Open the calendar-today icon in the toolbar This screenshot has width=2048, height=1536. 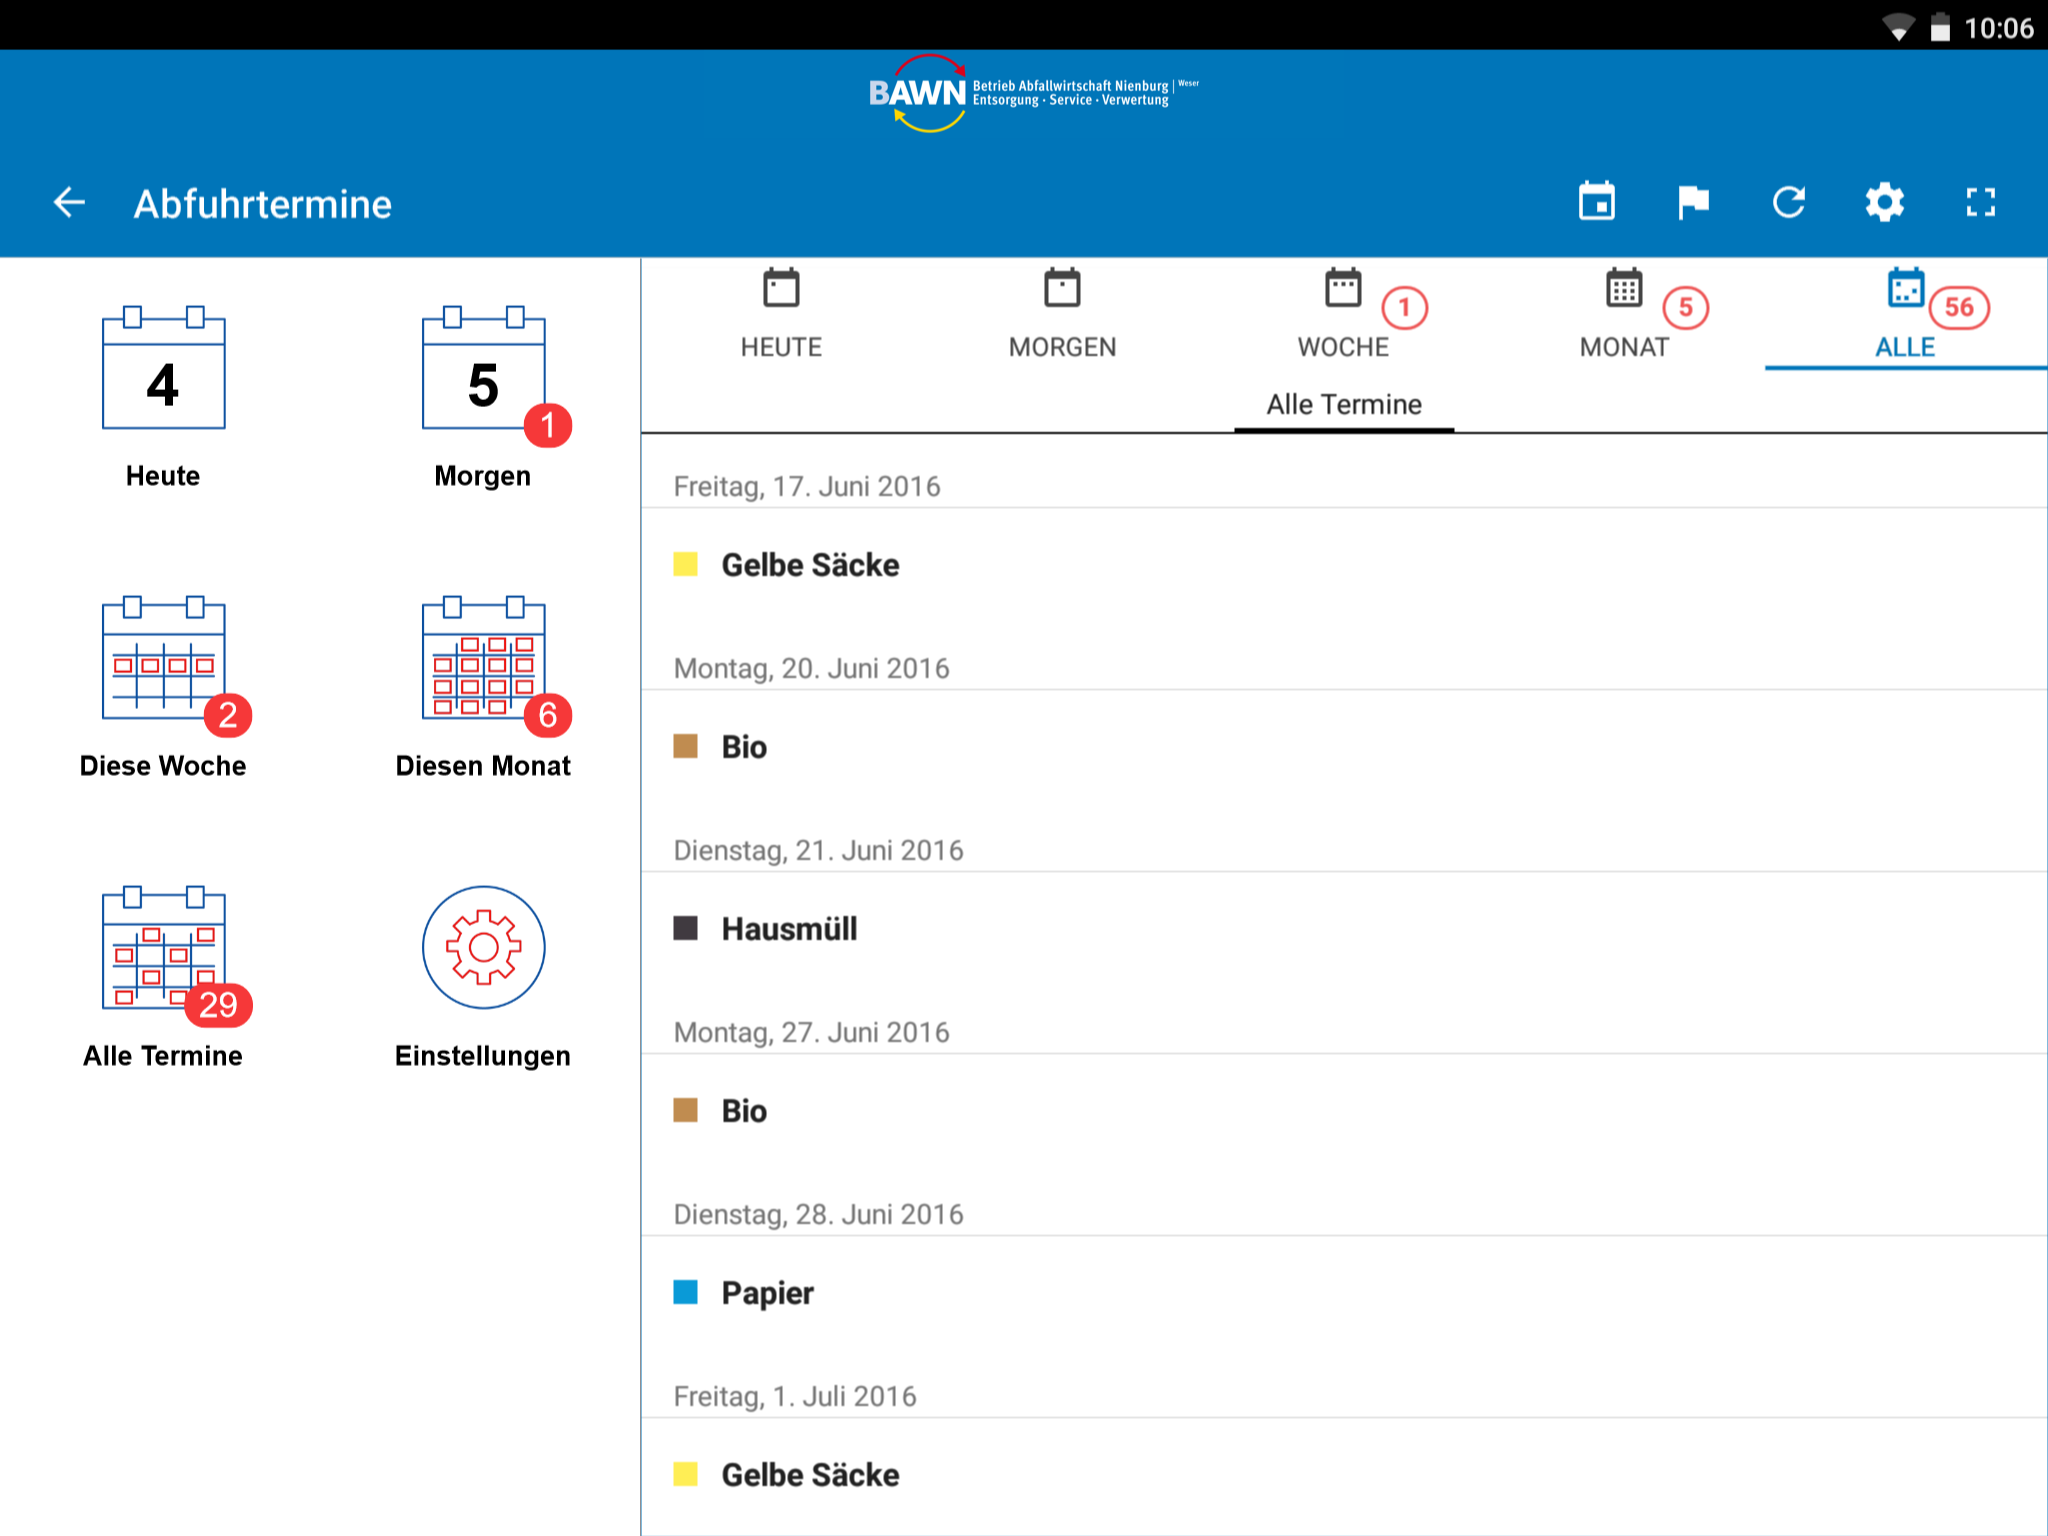1596,203
